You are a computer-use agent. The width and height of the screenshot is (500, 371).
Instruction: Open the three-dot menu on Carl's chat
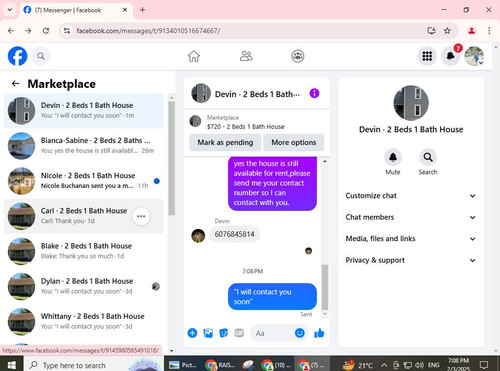(x=141, y=216)
